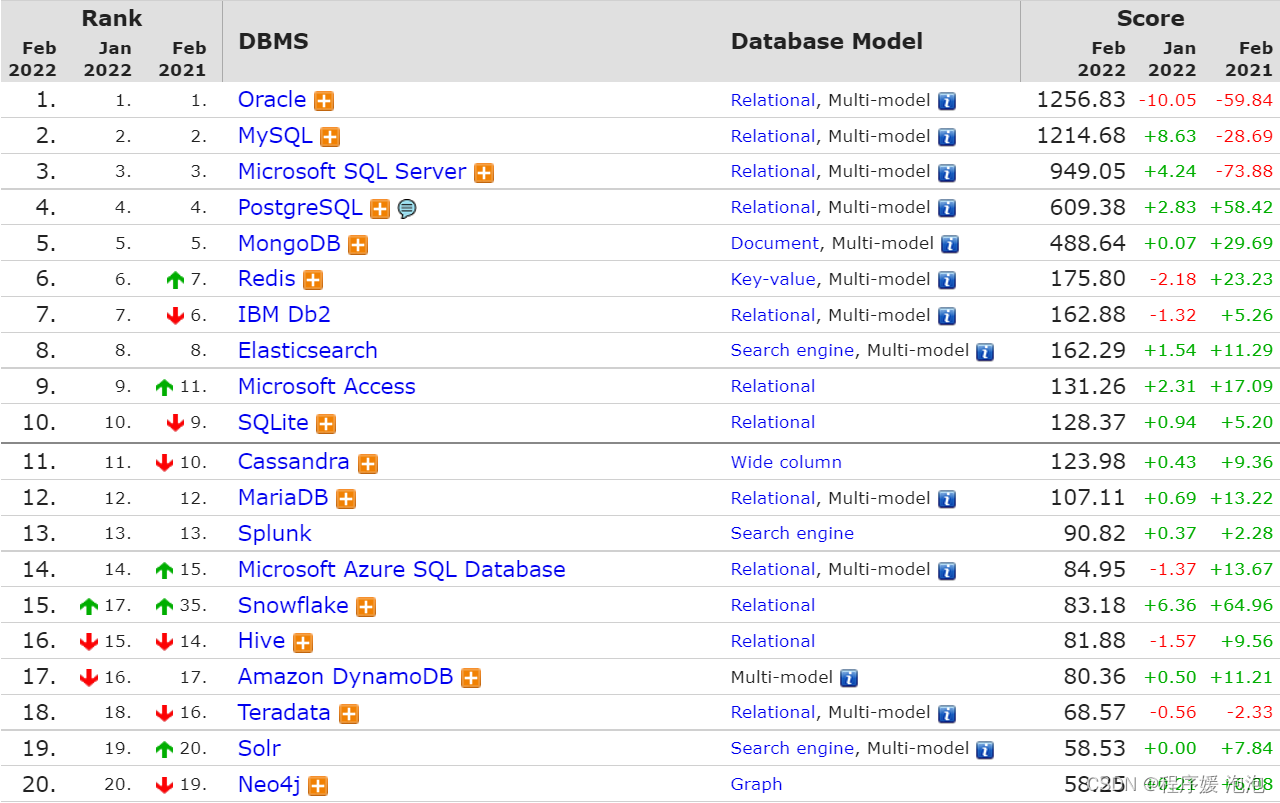This screenshot has height=803, width=1280.
Task: Click the Oracle score value 1256.83
Action: (1081, 100)
